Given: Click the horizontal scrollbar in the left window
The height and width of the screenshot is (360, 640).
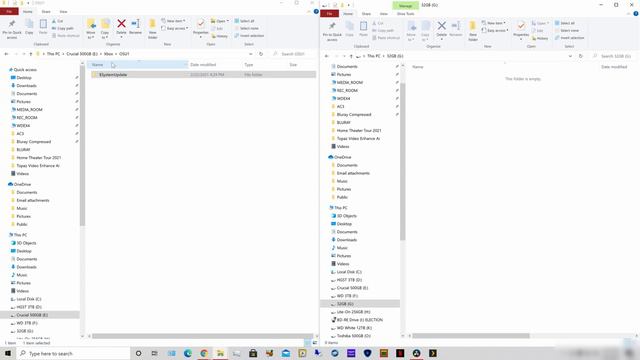Looking at the screenshot, I should tap(202, 336).
